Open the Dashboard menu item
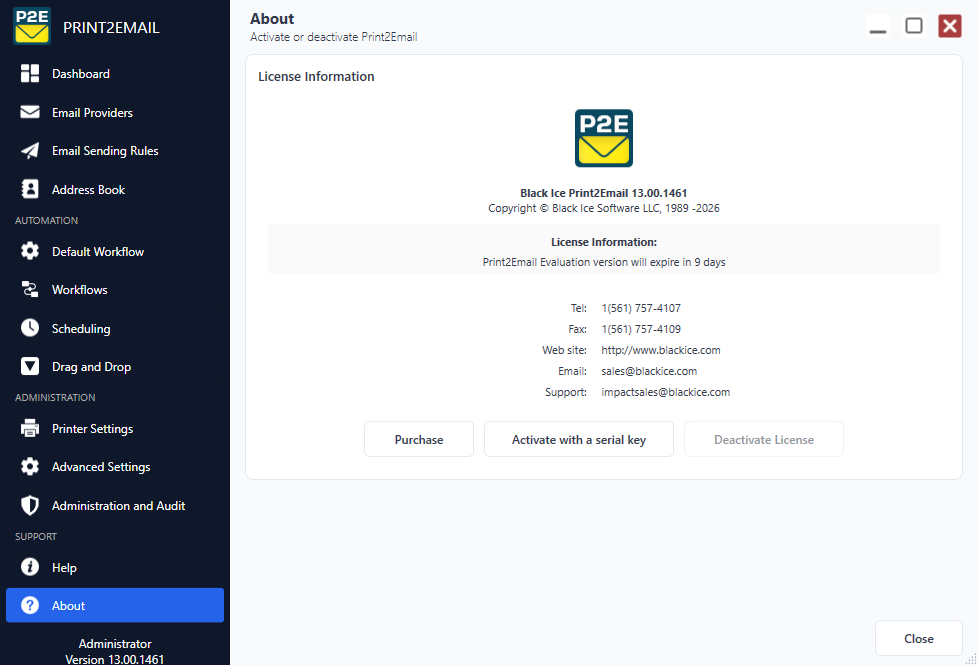The image size is (977, 665). click(x=115, y=74)
